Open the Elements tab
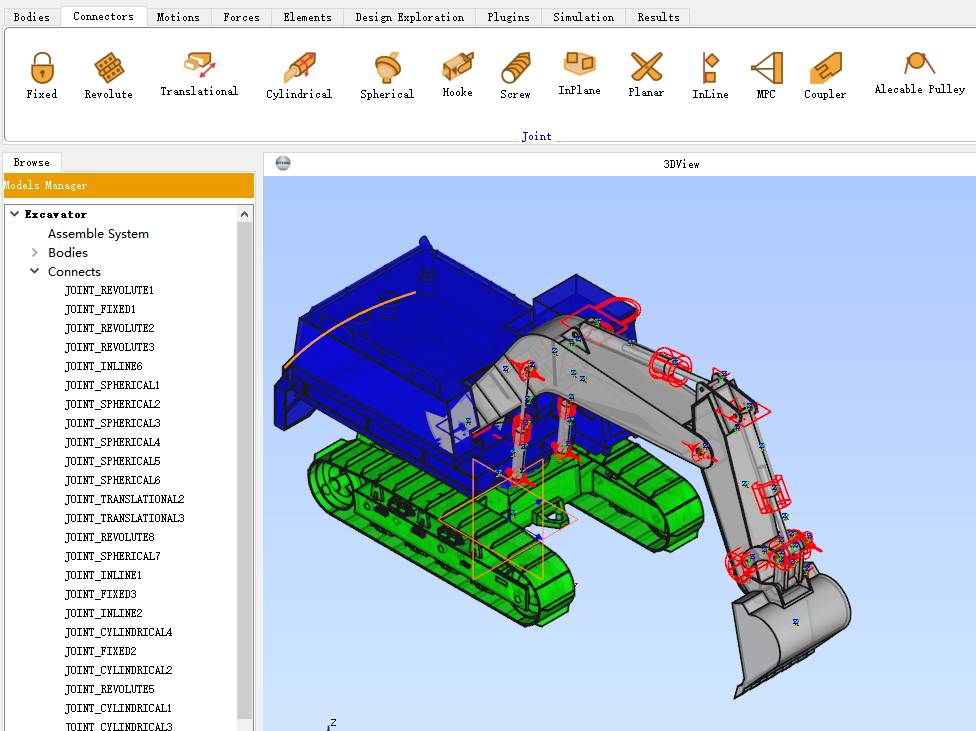The height and width of the screenshot is (731, 976). (307, 17)
